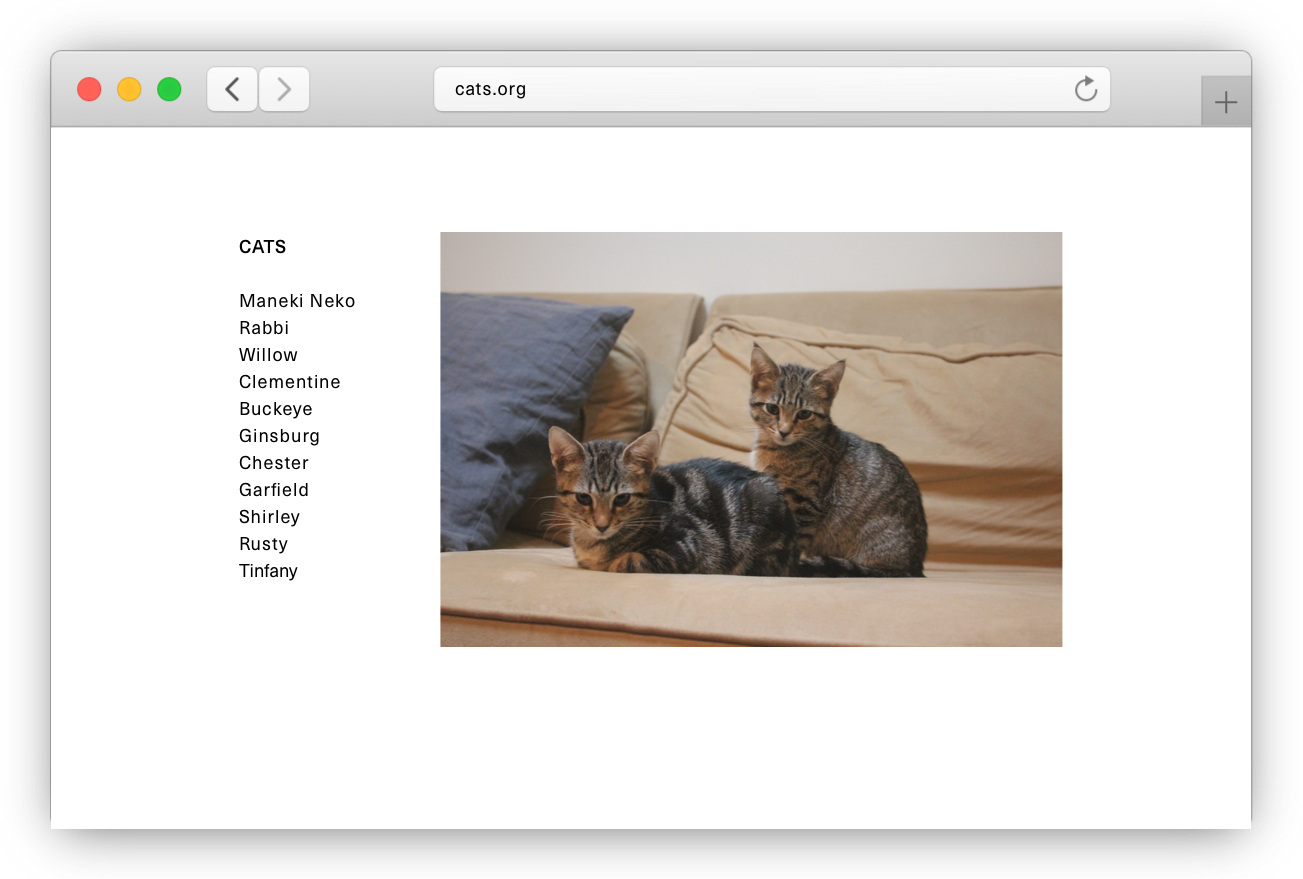Open the Garfield link
This screenshot has height=879, width=1303.
click(273, 490)
